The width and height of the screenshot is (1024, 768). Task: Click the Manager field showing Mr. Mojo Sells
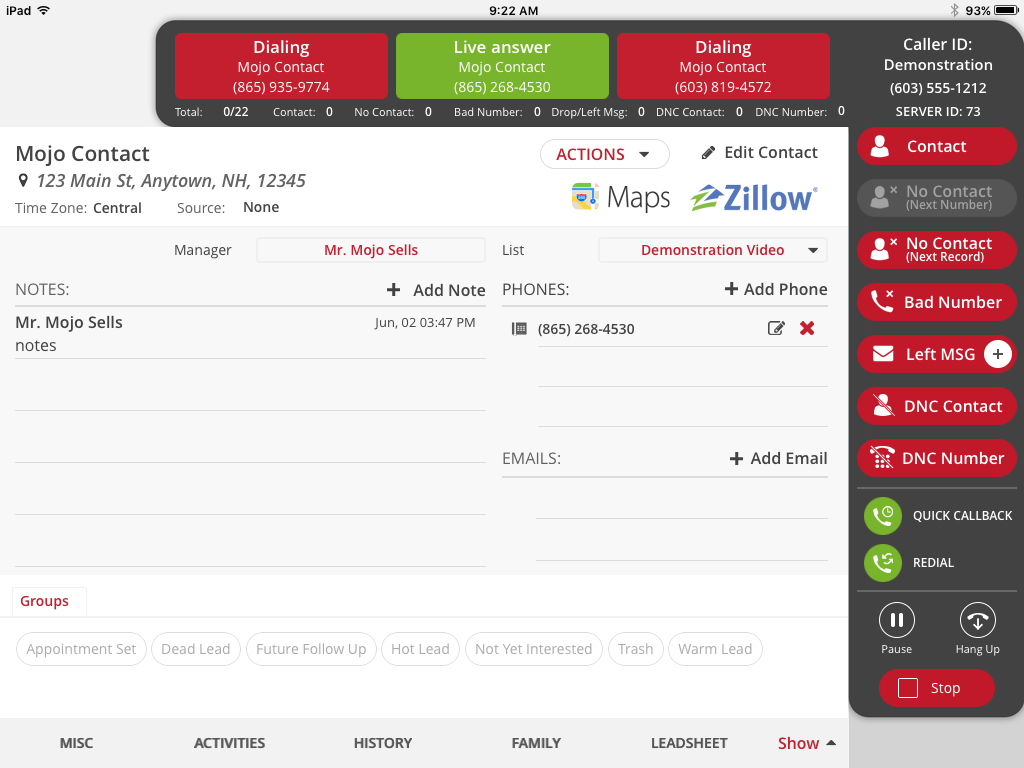tap(370, 249)
